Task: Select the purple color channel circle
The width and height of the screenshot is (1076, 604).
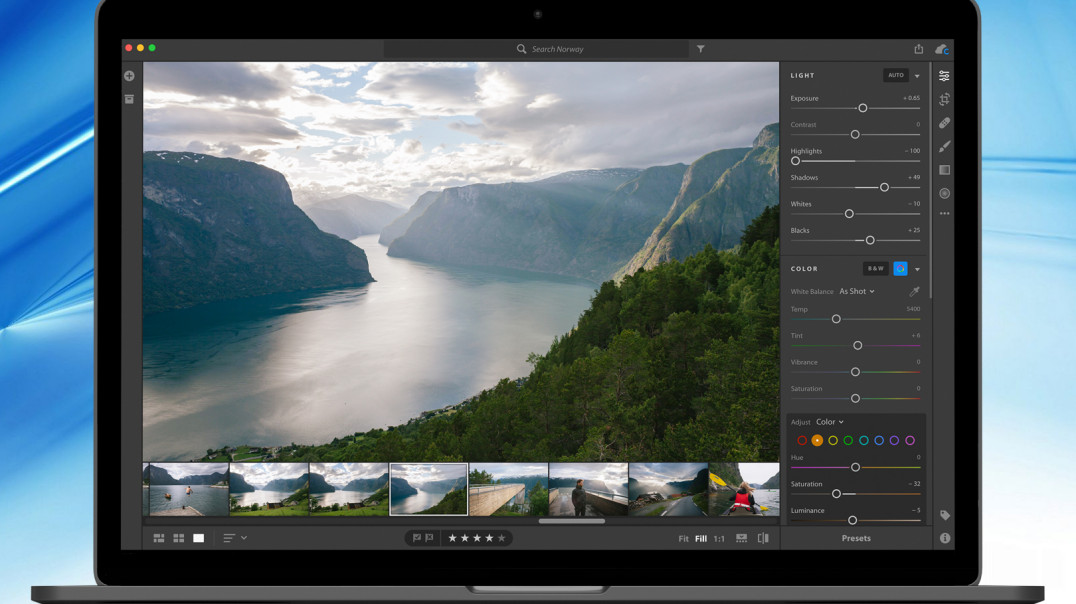Action: click(x=894, y=441)
